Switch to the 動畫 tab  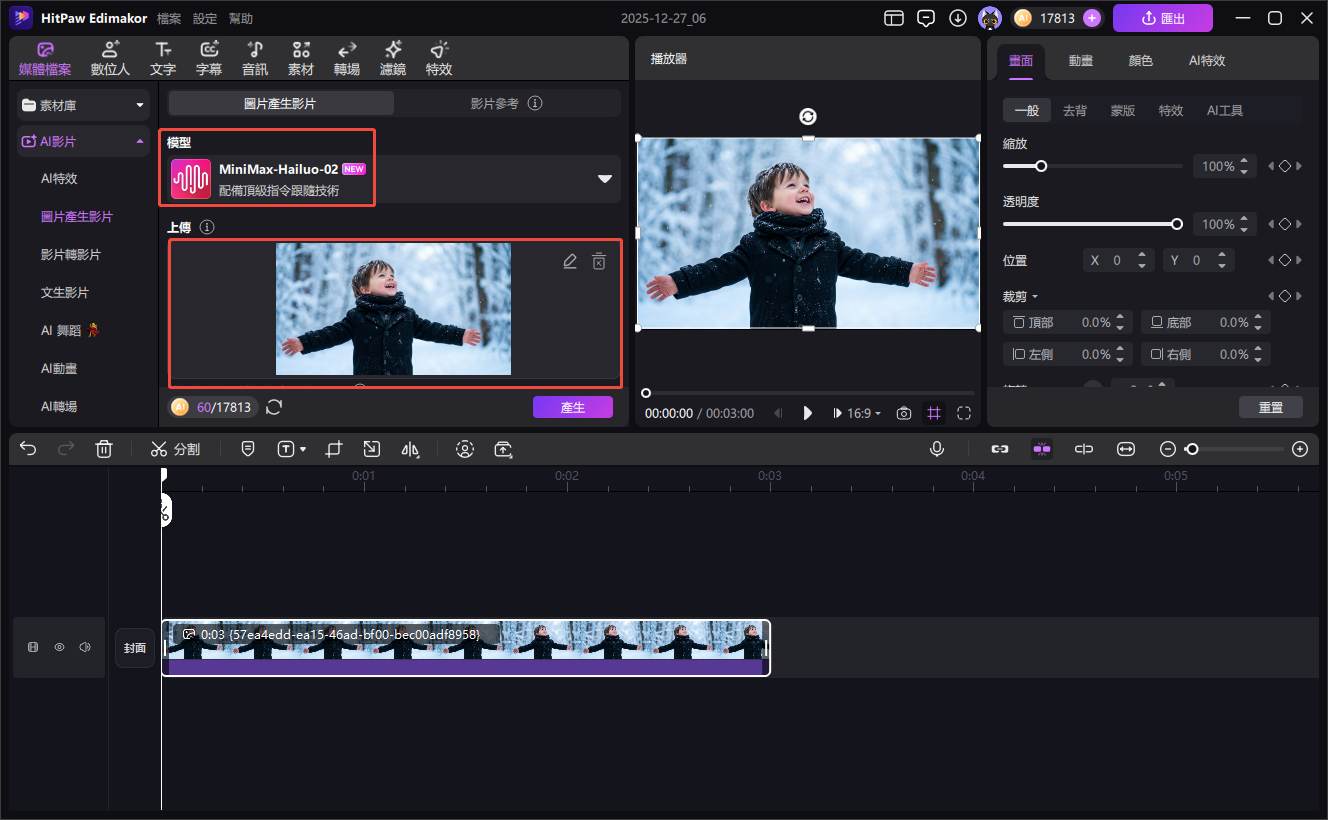pos(1080,60)
